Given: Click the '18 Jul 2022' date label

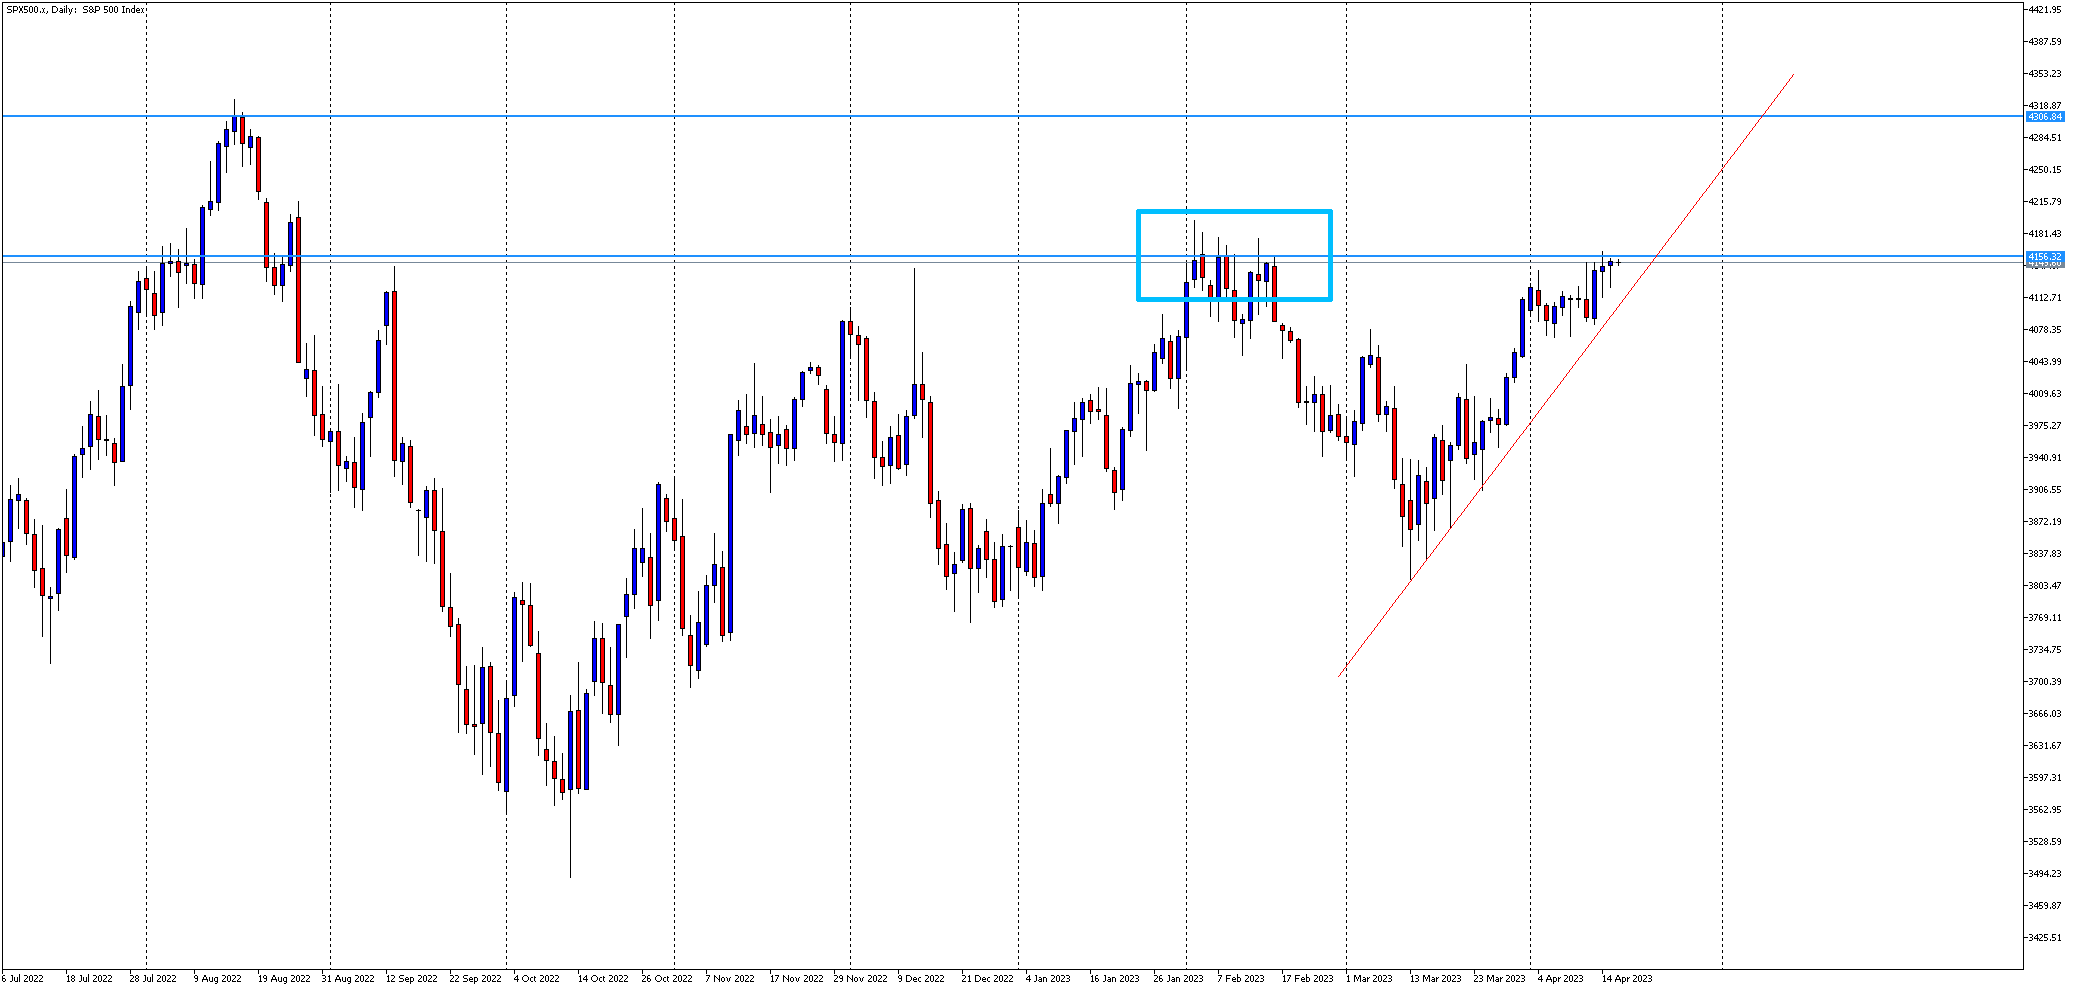Looking at the screenshot, I should (89, 979).
